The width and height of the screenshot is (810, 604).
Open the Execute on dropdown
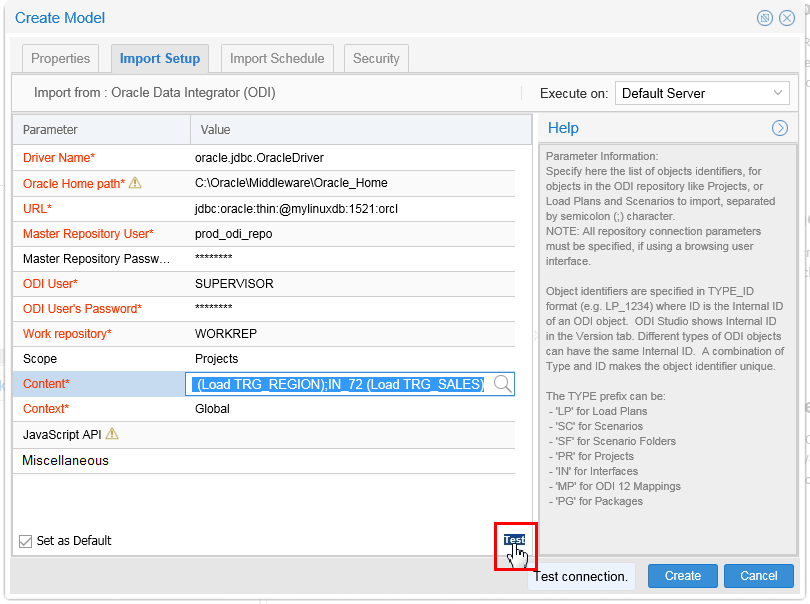coord(702,93)
